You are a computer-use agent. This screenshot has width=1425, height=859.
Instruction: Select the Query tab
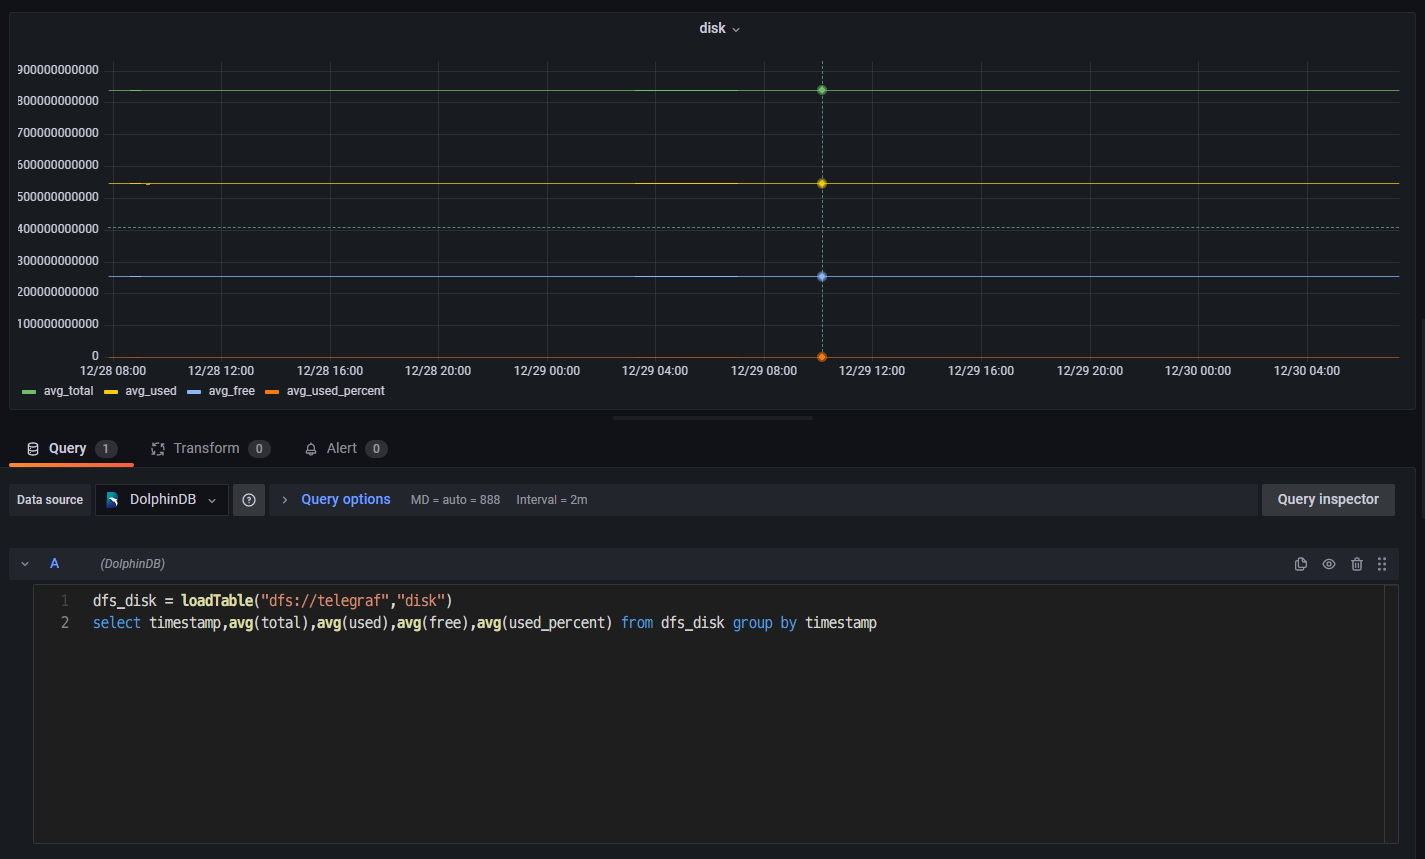click(x=67, y=449)
